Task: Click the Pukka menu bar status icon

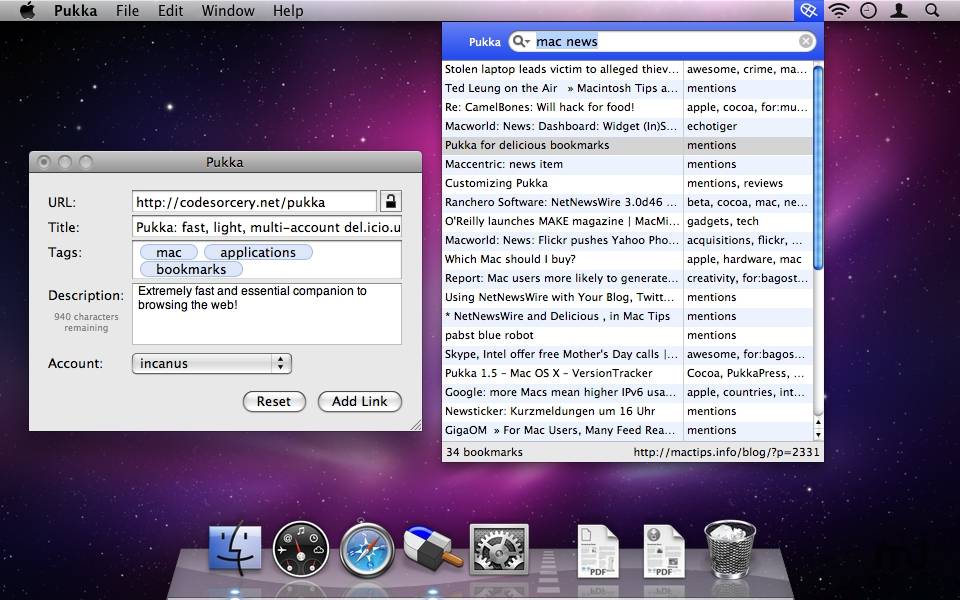Action: point(808,11)
